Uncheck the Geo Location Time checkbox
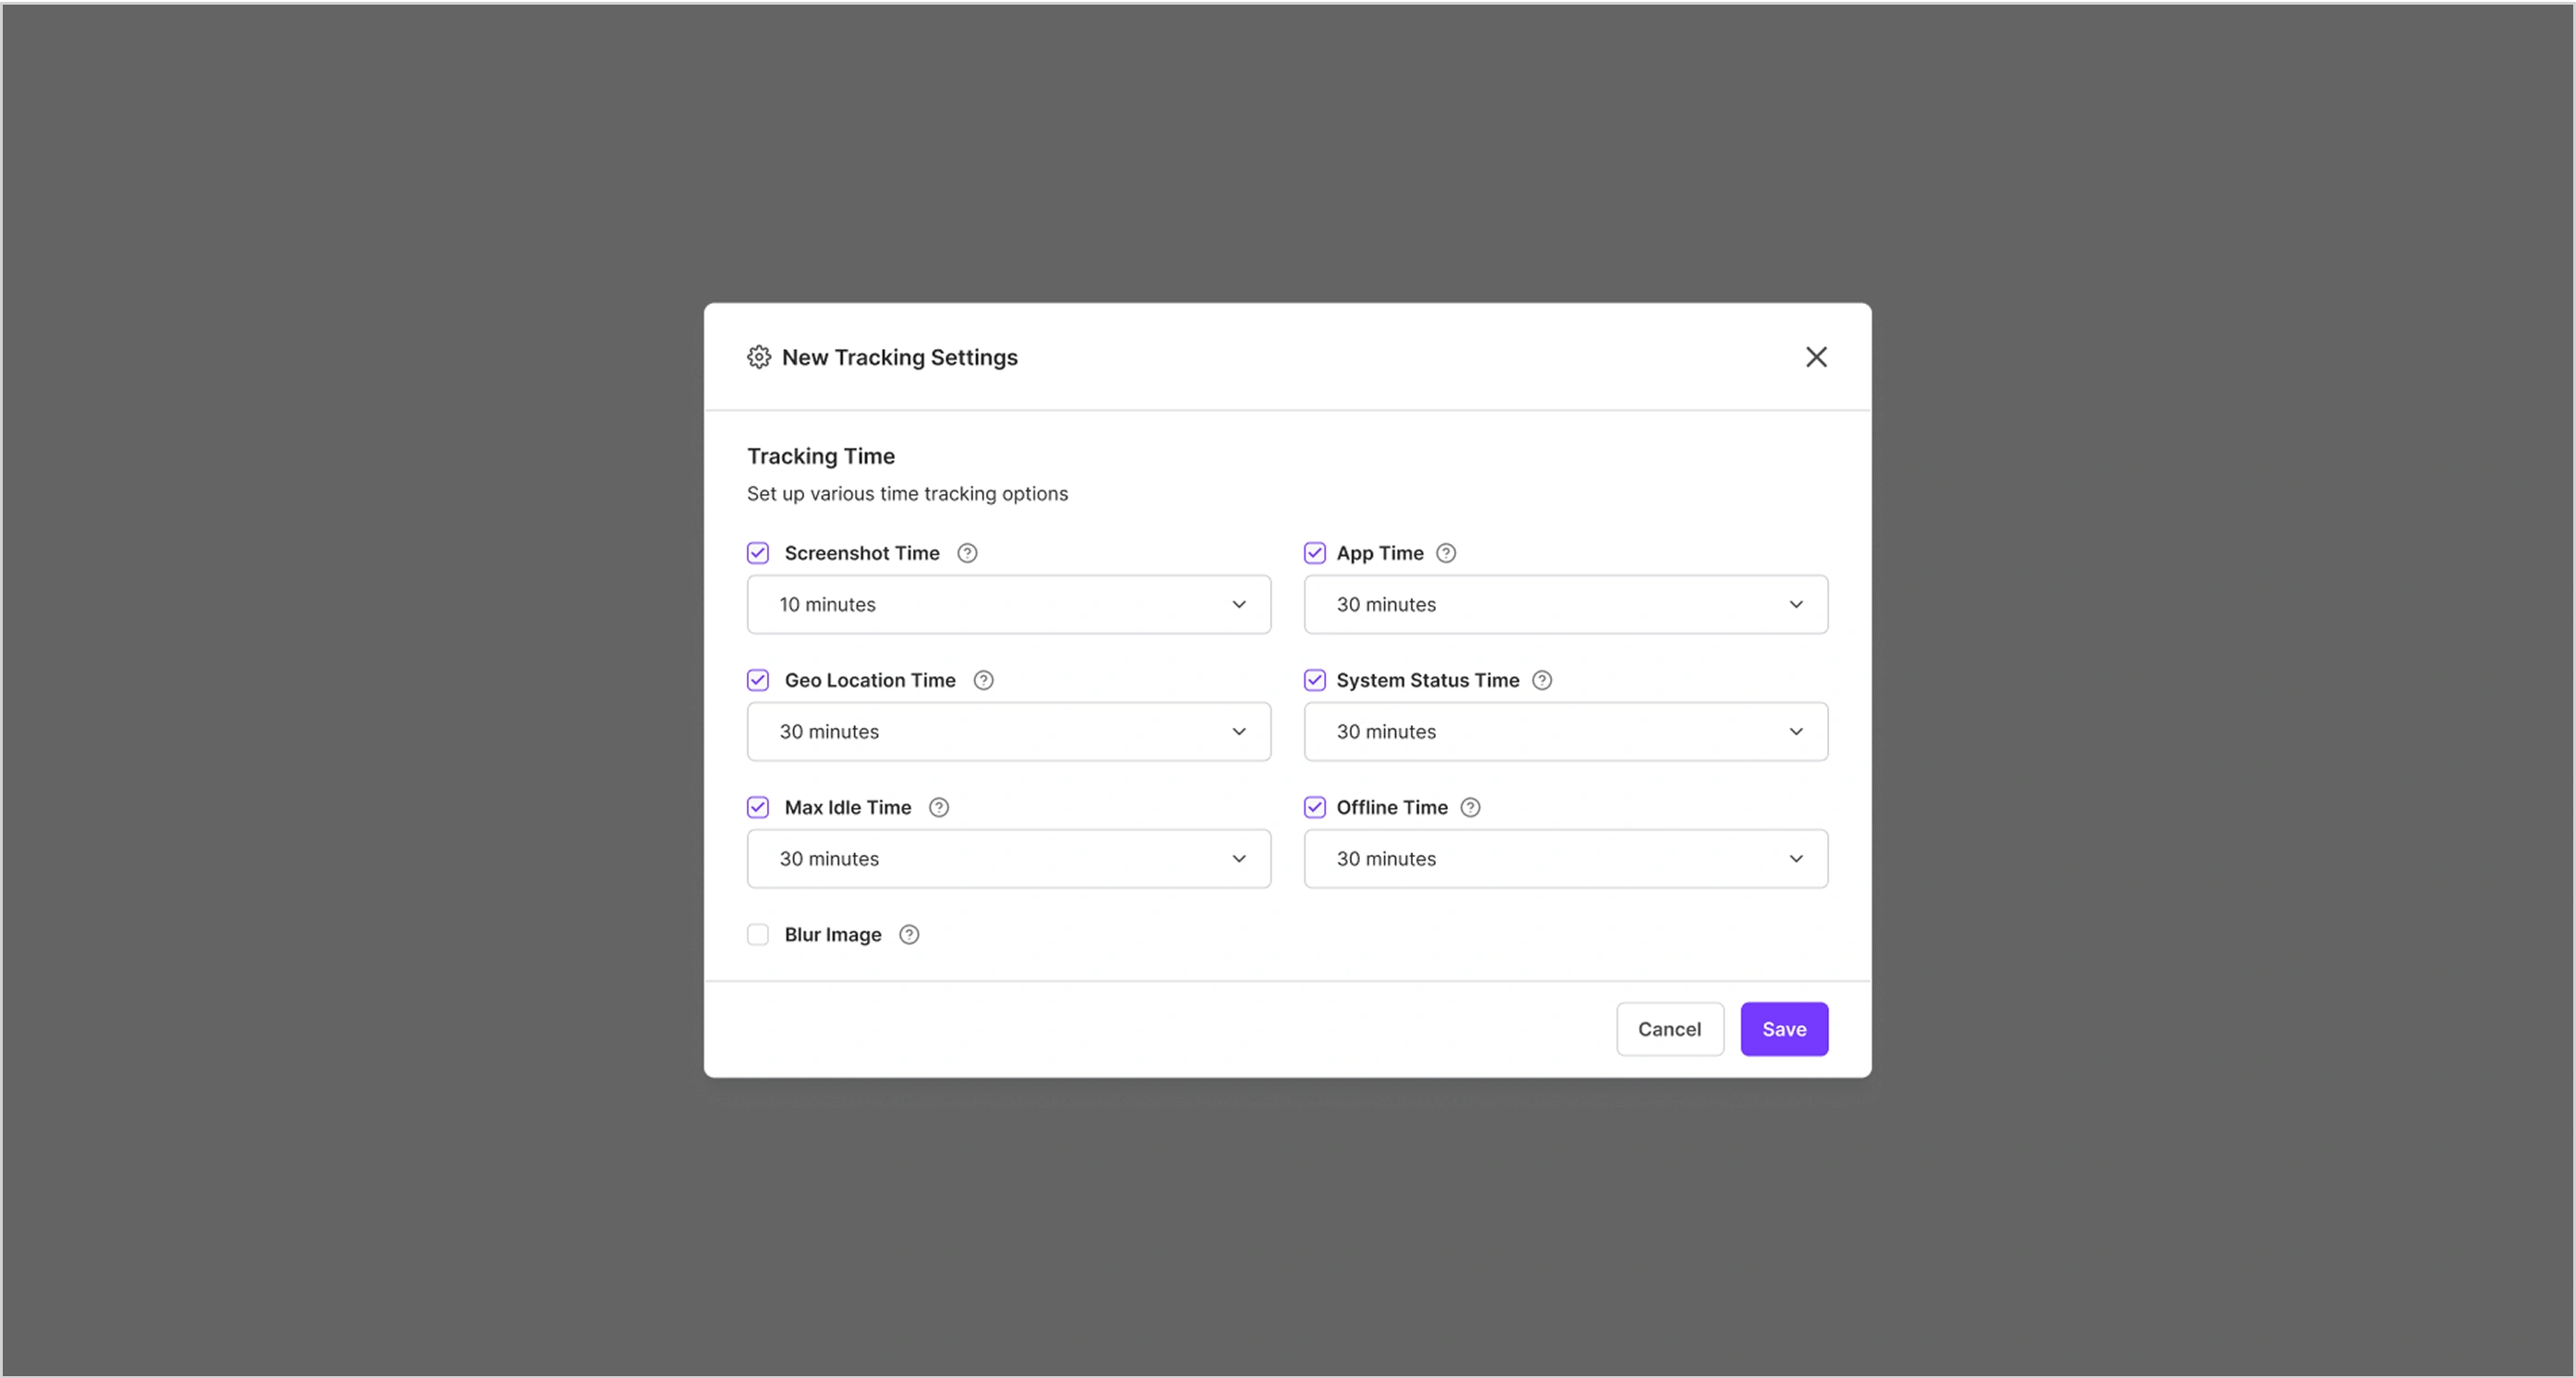 [758, 680]
